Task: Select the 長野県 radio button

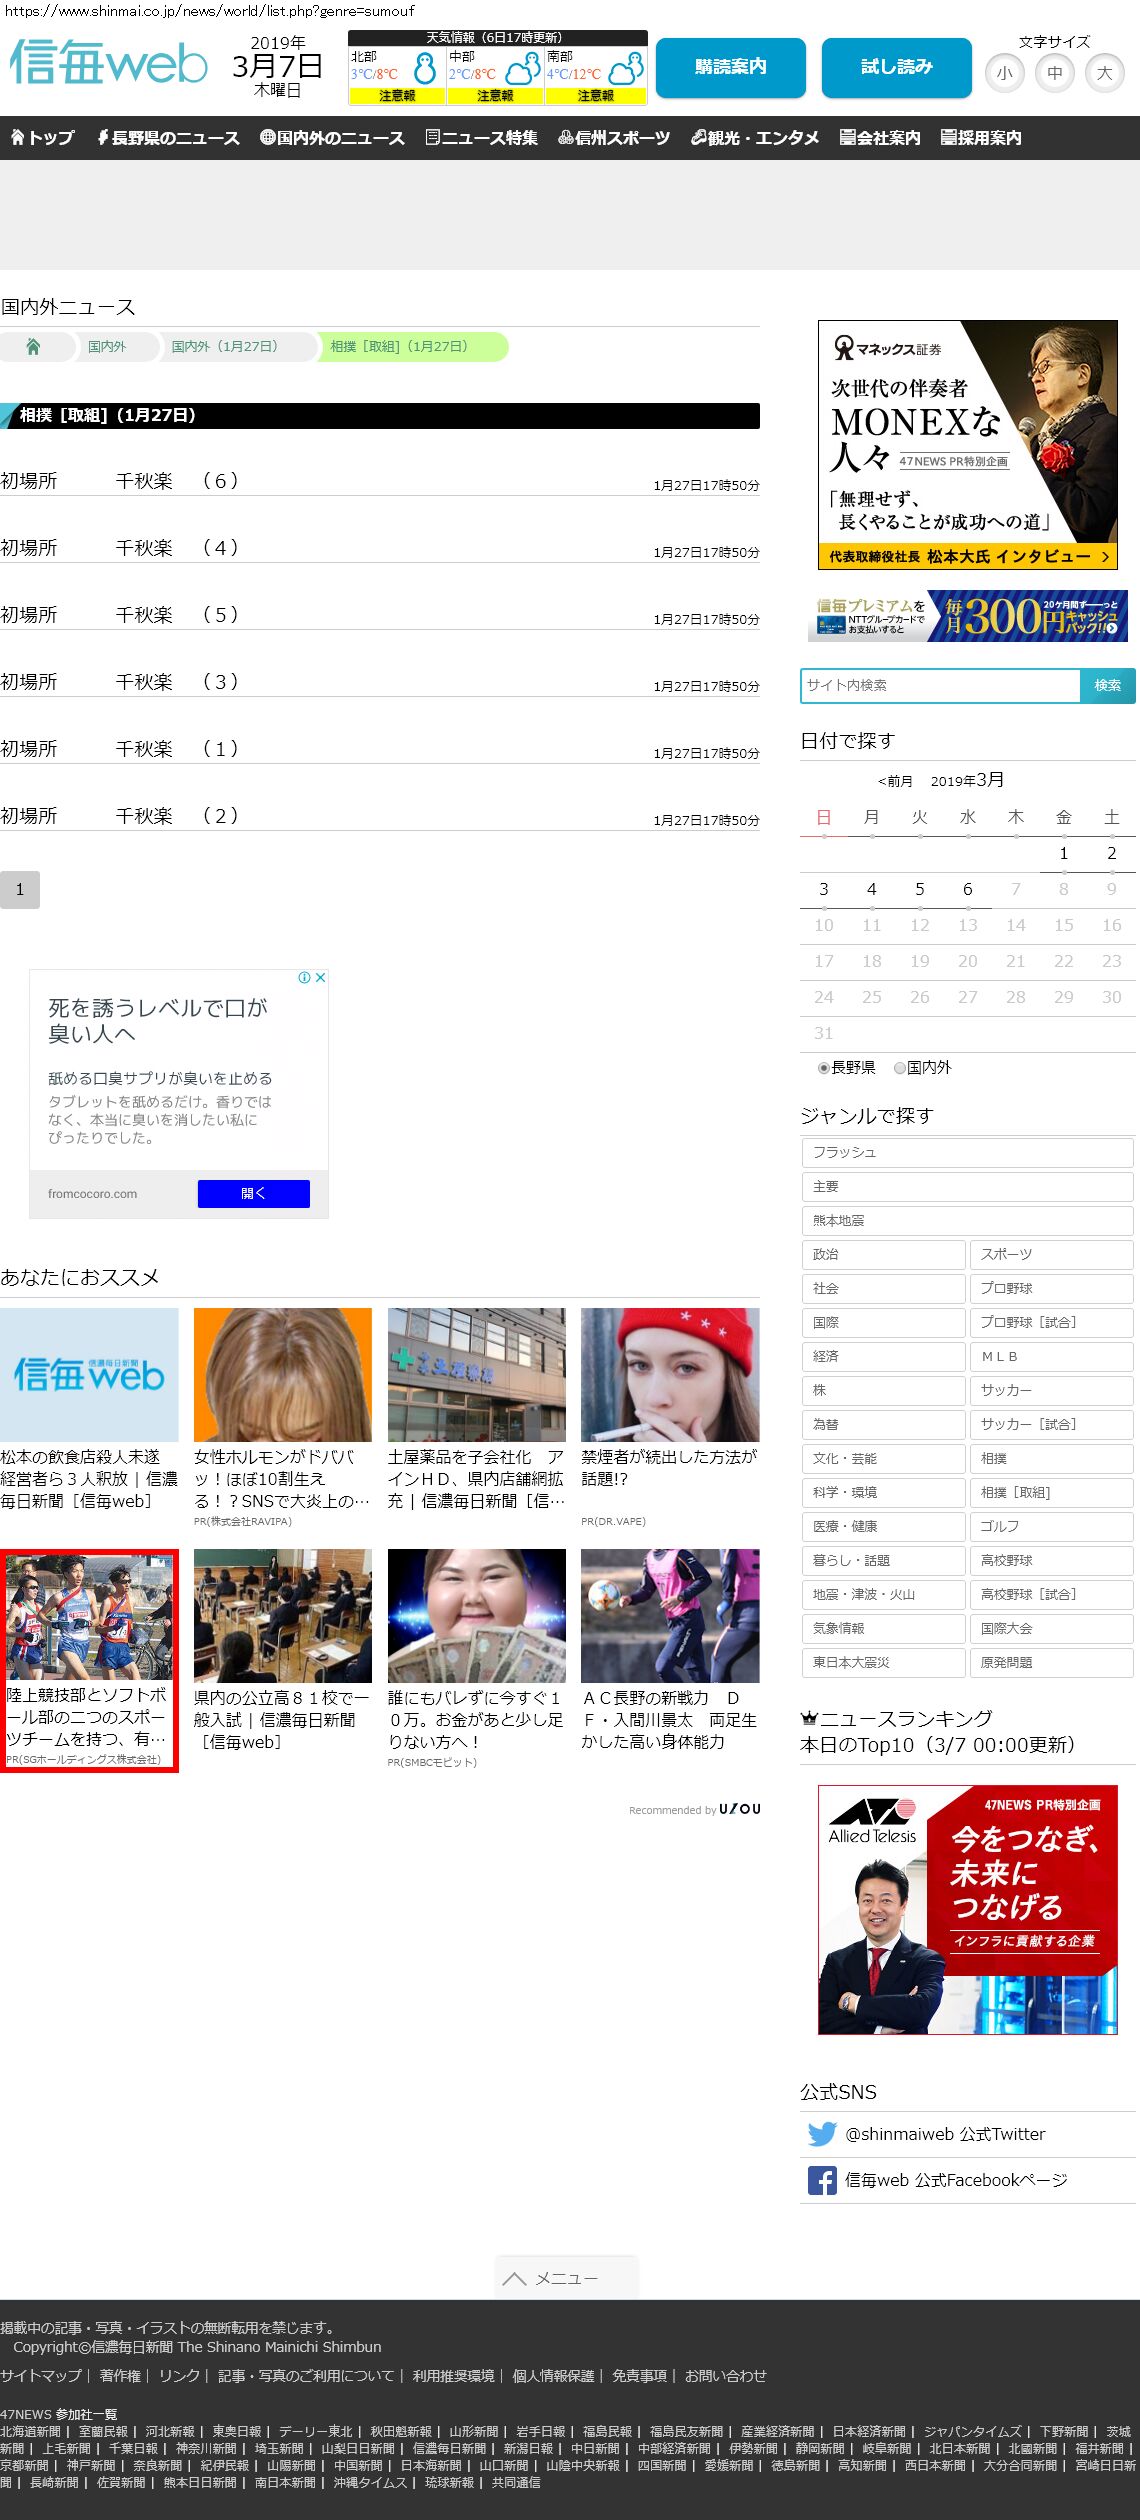Action: tap(824, 1068)
